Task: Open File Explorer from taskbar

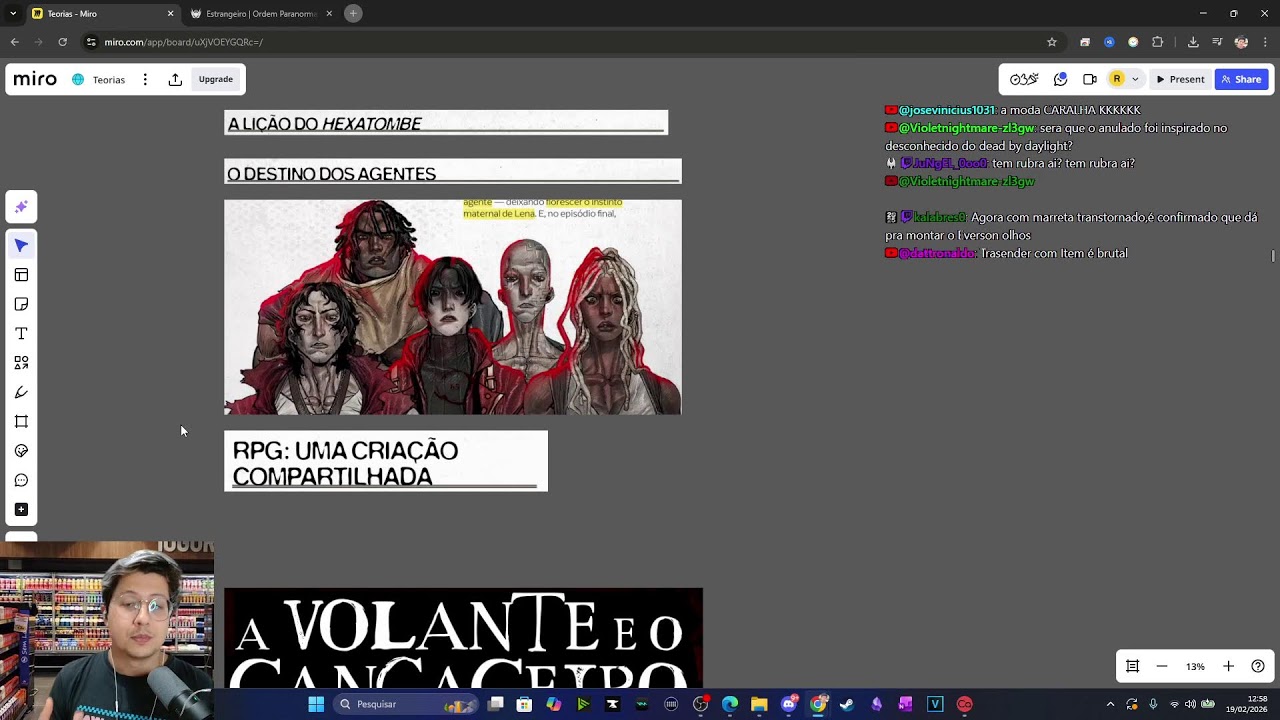Action: [759, 704]
